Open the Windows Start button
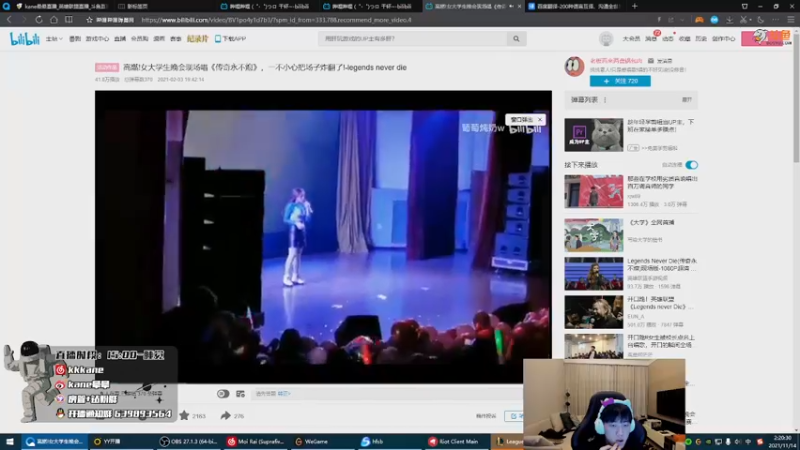This screenshot has height=450, width=800. 10,441
